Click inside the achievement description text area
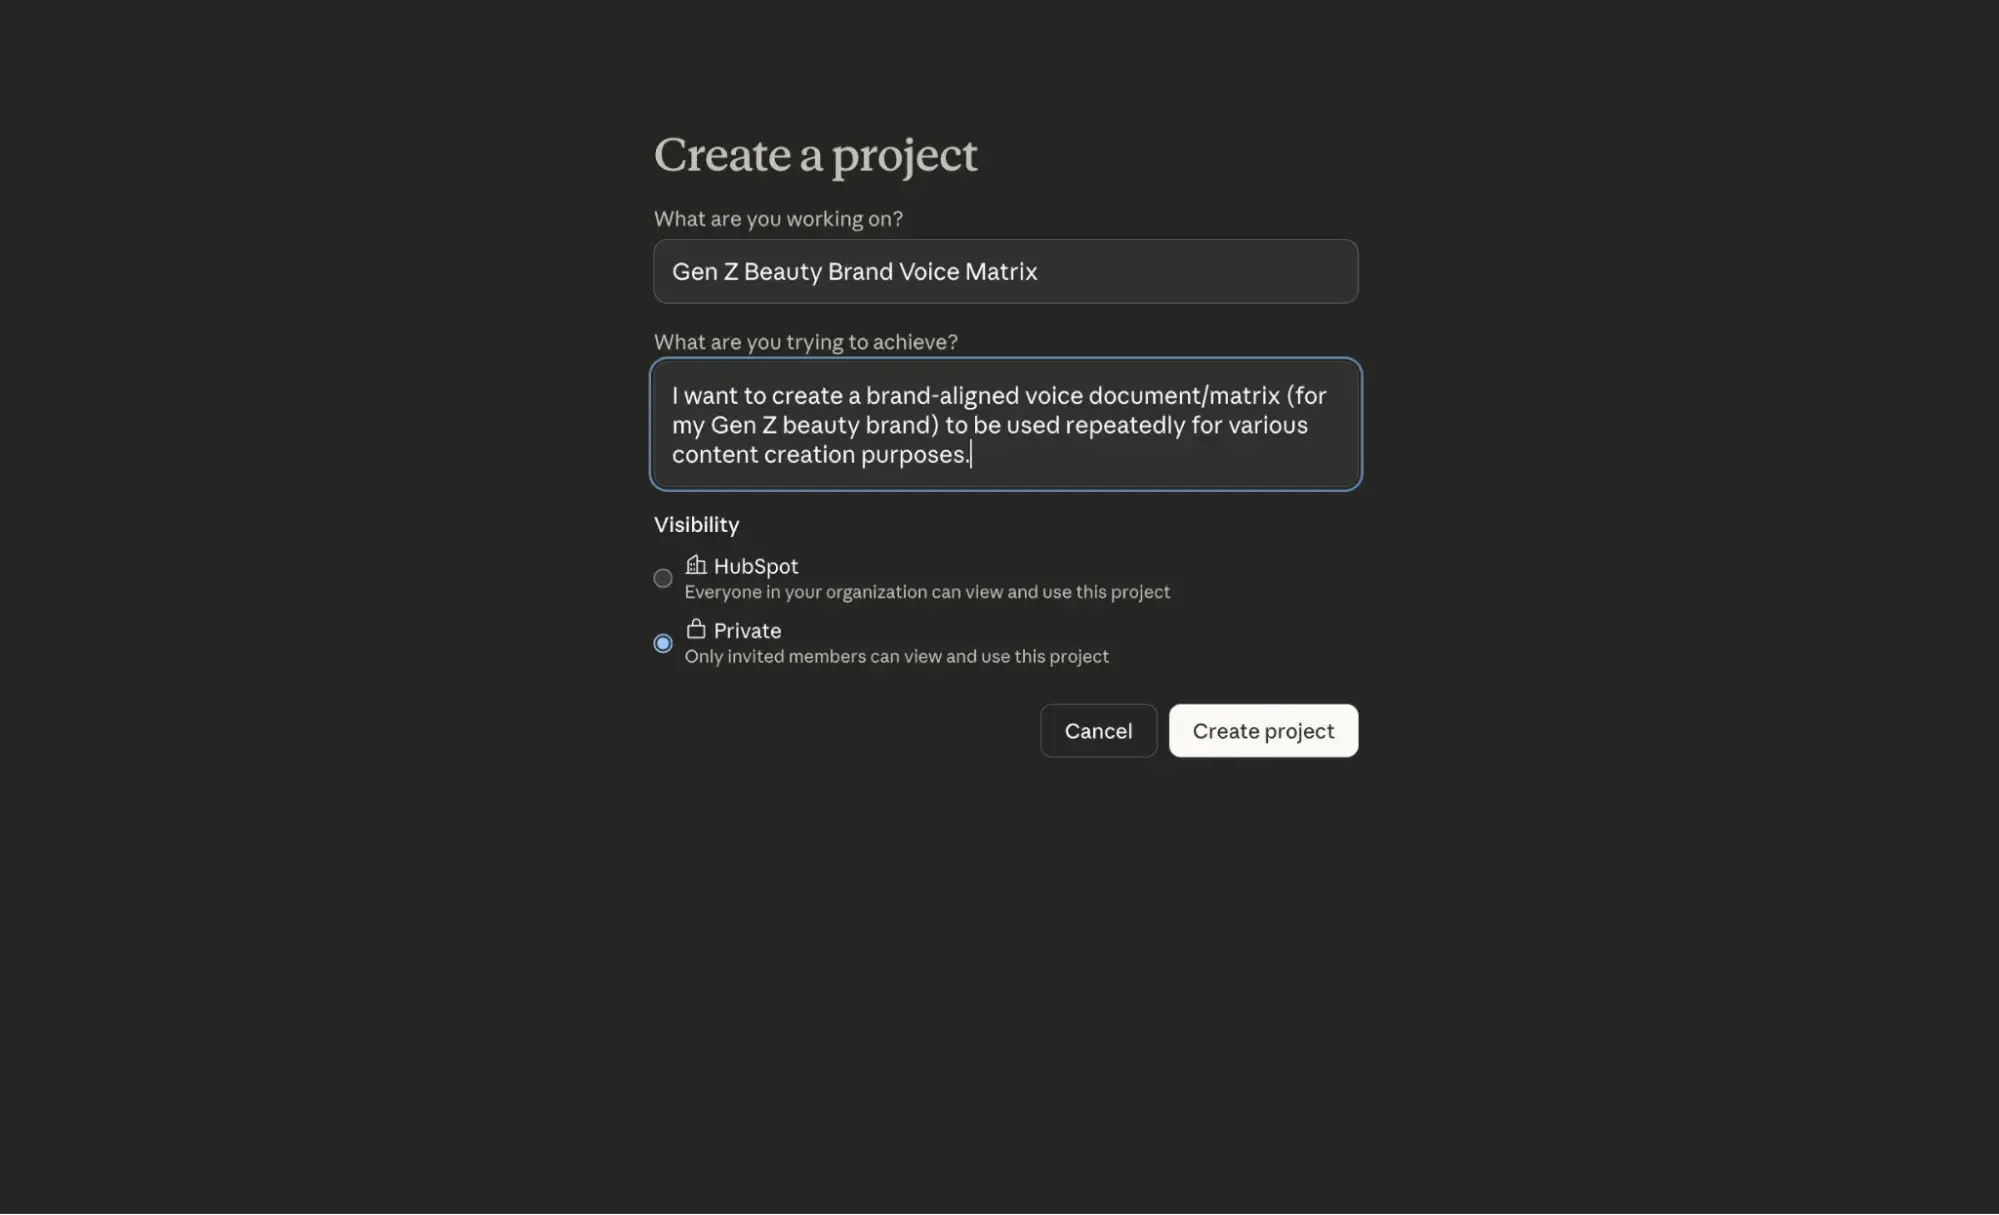 (1004, 424)
